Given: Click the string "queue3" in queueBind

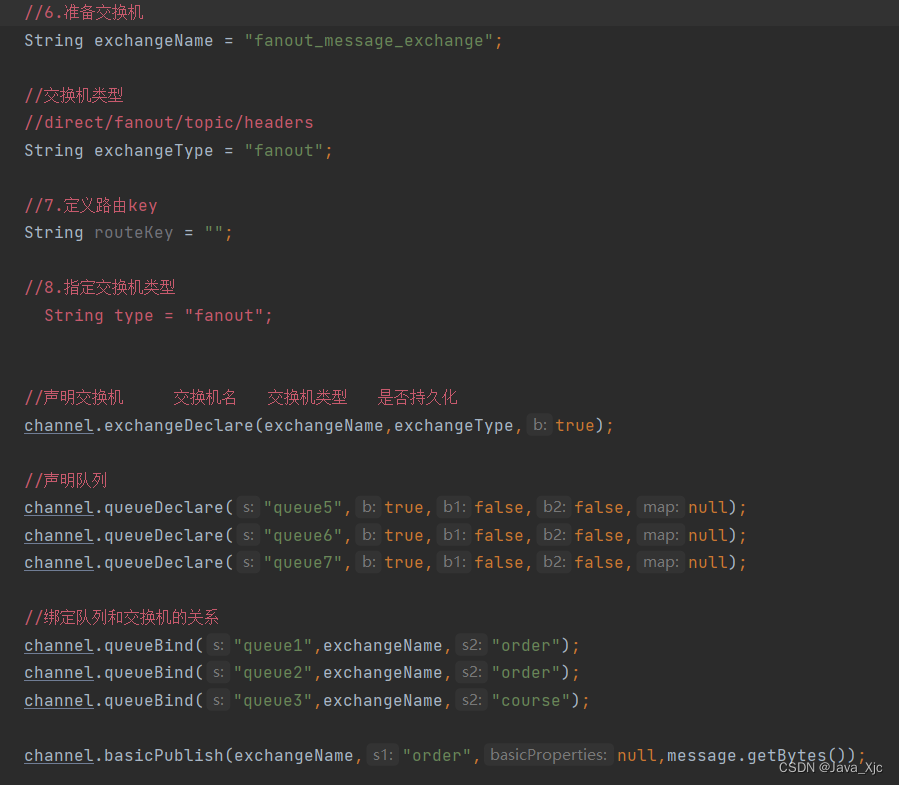Looking at the screenshot, I should [273, 701].
